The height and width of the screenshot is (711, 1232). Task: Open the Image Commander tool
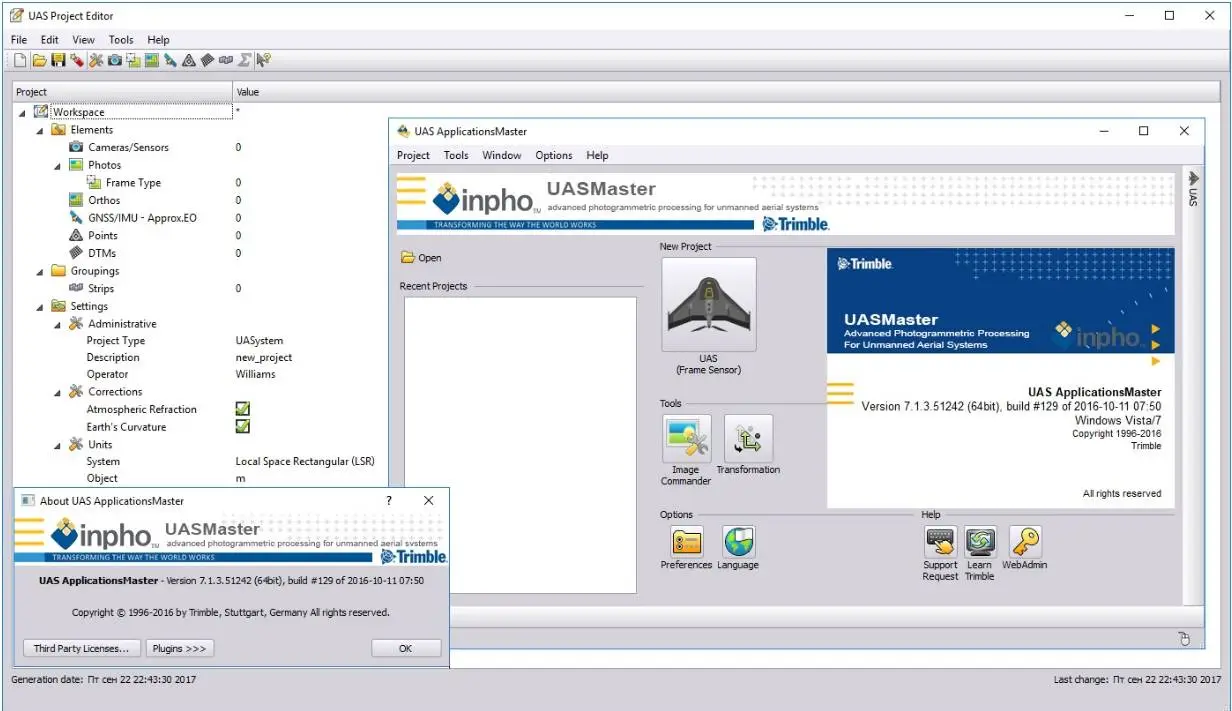[x=686, y=438]
